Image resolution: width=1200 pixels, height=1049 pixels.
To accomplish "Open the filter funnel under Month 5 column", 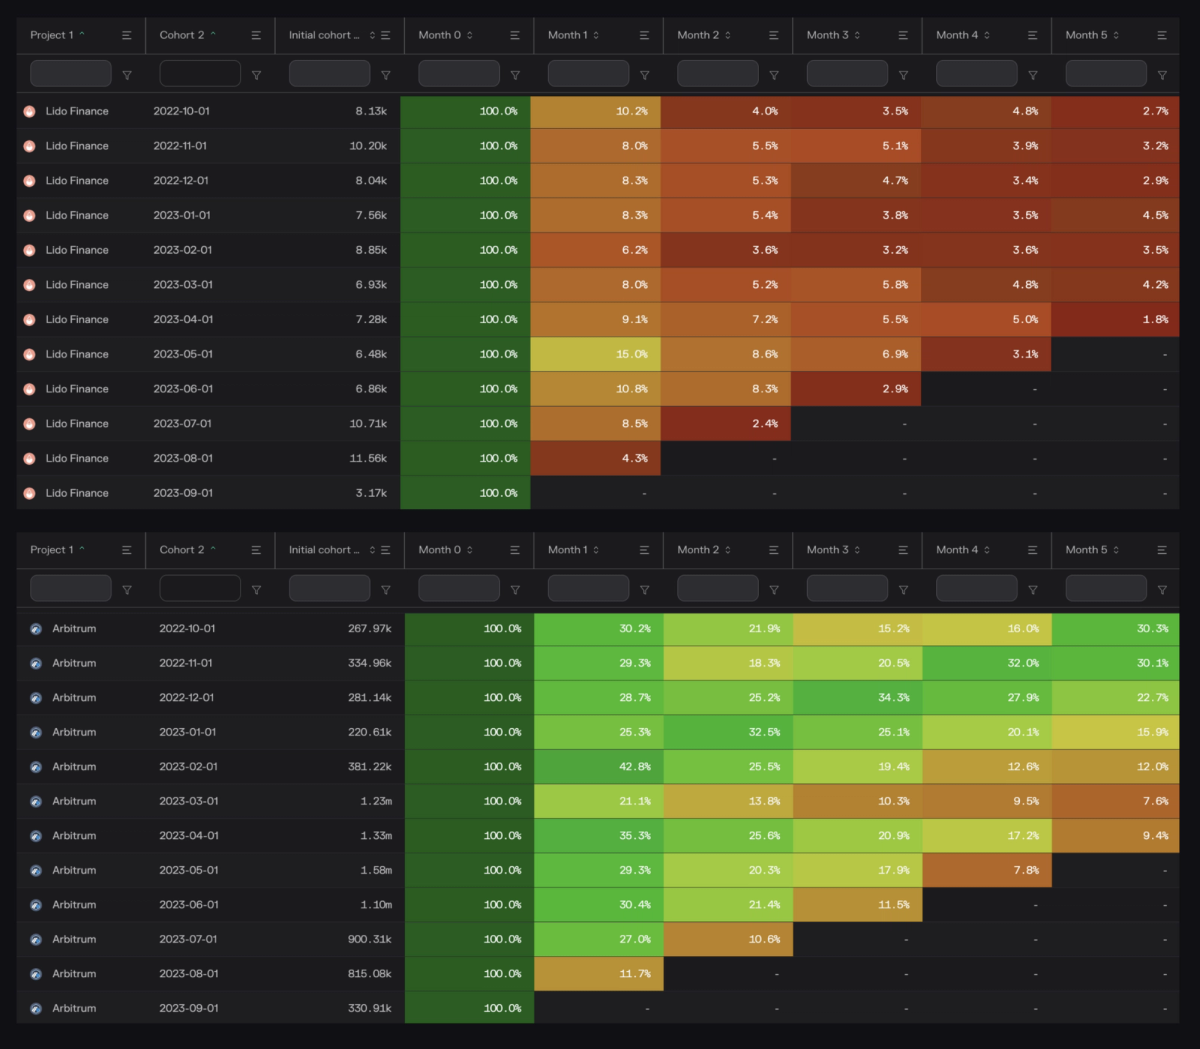I will [x=1162, y=72].
